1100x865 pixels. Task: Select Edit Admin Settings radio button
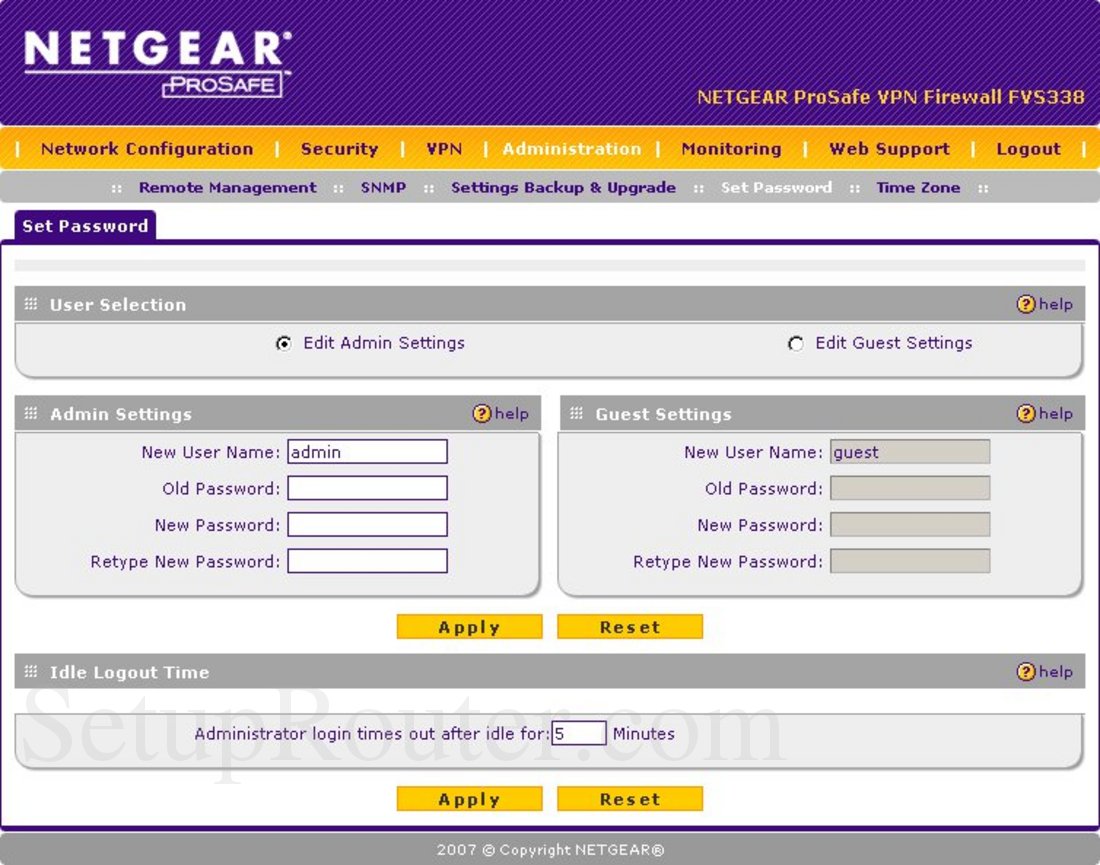283,343
